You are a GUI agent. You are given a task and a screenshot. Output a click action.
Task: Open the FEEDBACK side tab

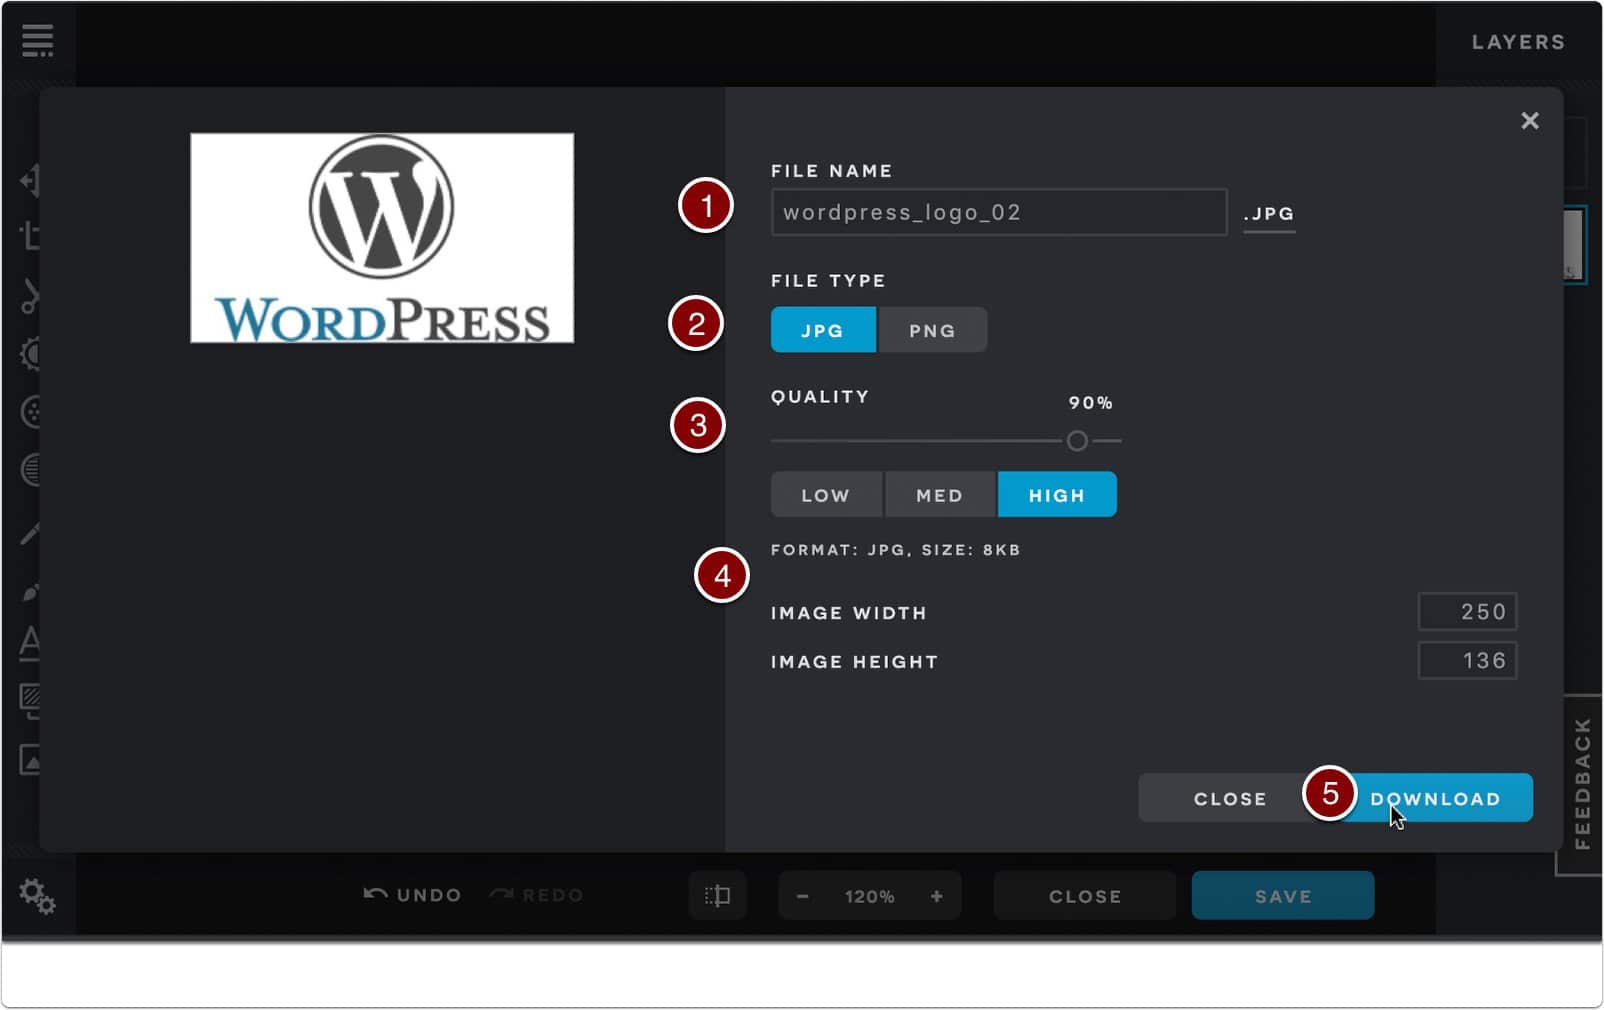point(1581,785)
